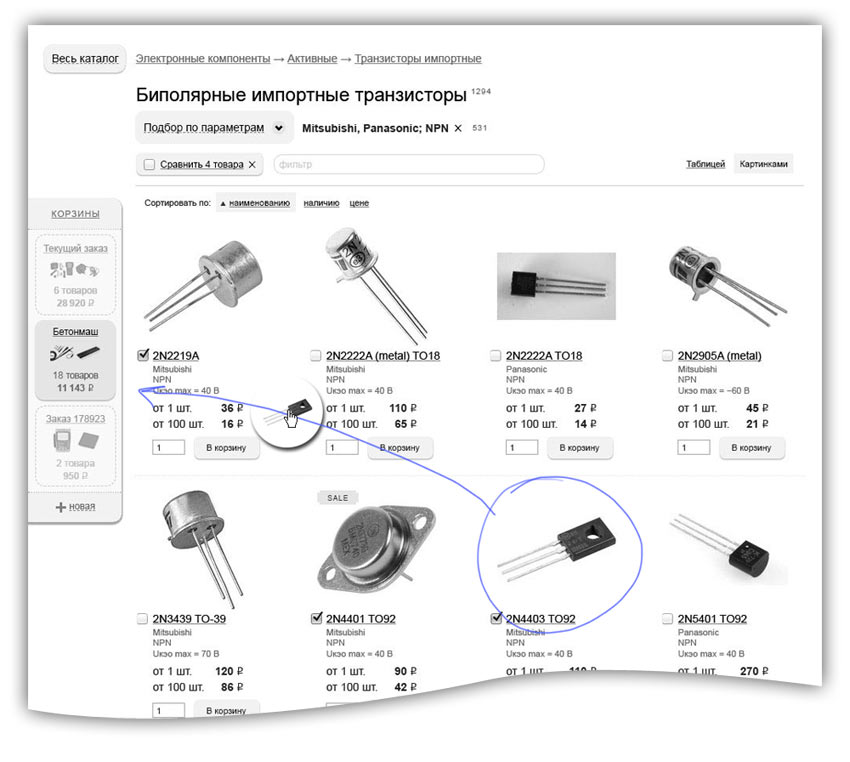
Task: Click the plus icon to add new basket
Action: click(61, 507)
